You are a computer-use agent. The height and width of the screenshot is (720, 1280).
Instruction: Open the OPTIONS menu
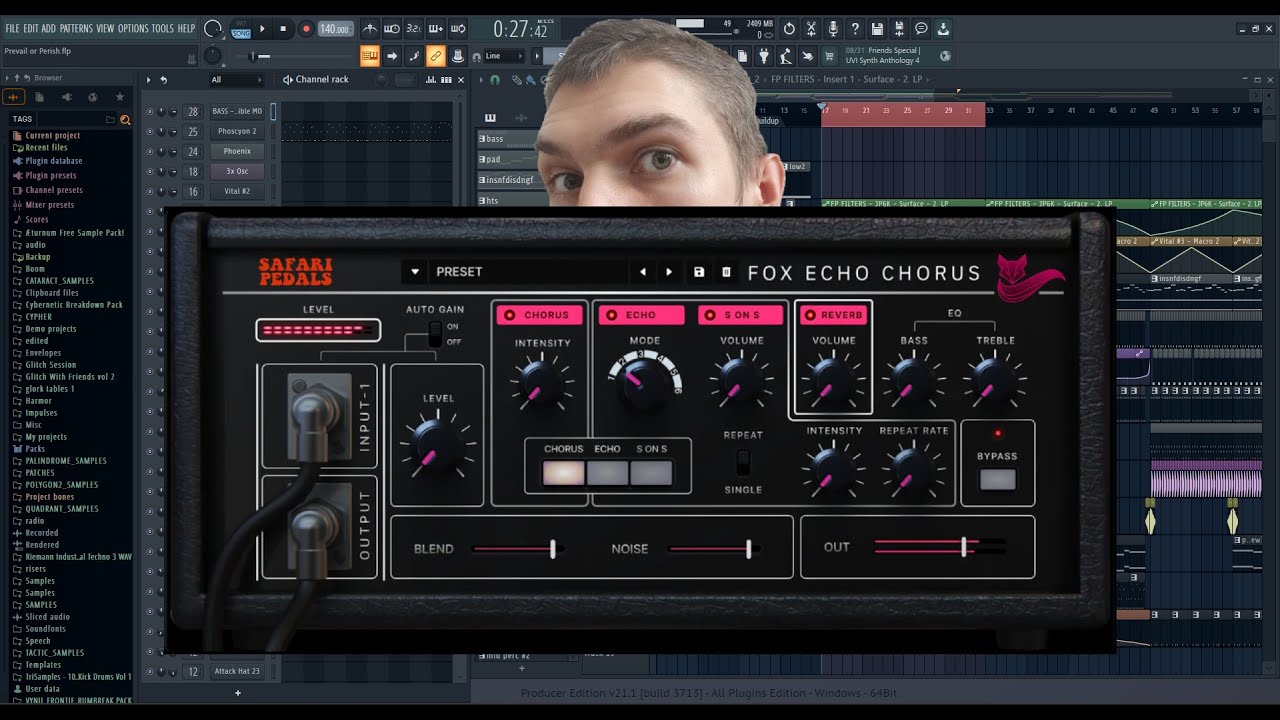pos(133,28)
